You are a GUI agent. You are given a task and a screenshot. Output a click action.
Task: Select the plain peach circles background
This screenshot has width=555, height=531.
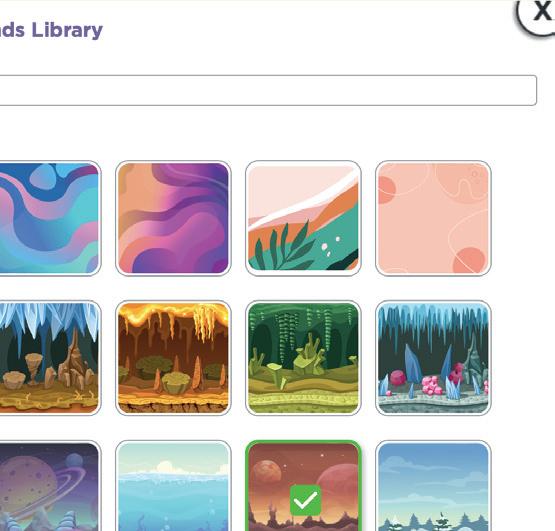click(433, 218)
